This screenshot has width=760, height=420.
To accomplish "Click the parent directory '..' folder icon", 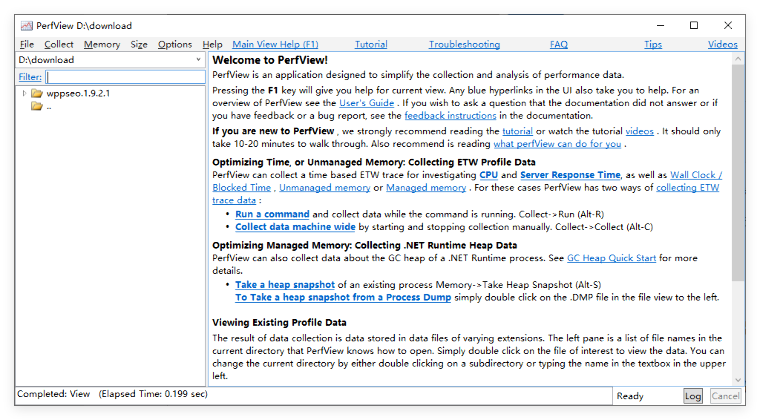I will click(37, 106).
